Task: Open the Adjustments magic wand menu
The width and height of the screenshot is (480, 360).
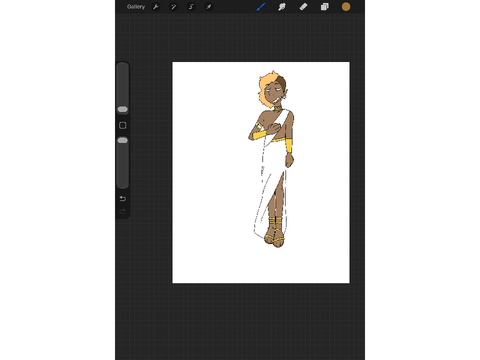Action: 173,7
